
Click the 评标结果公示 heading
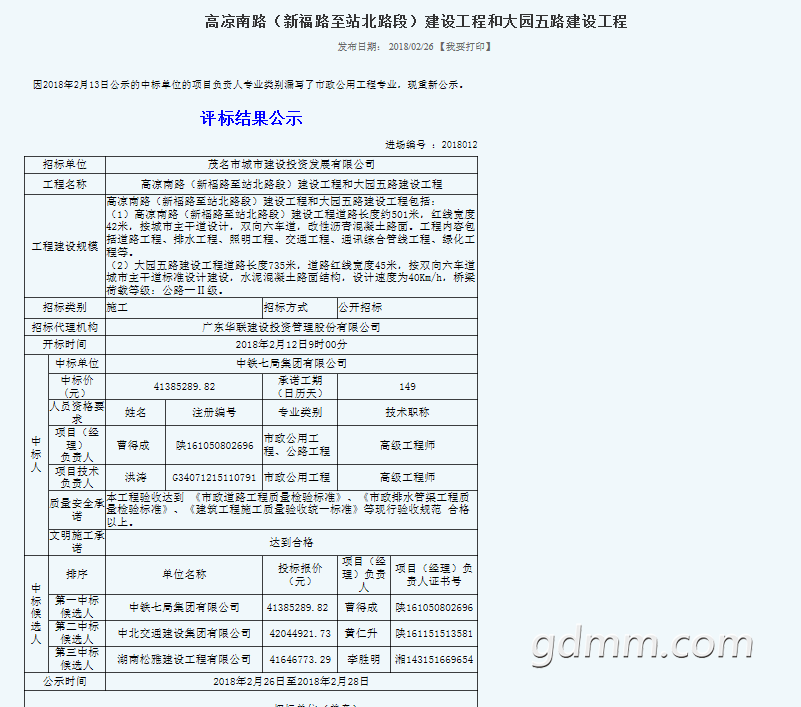tap(251, 119)
